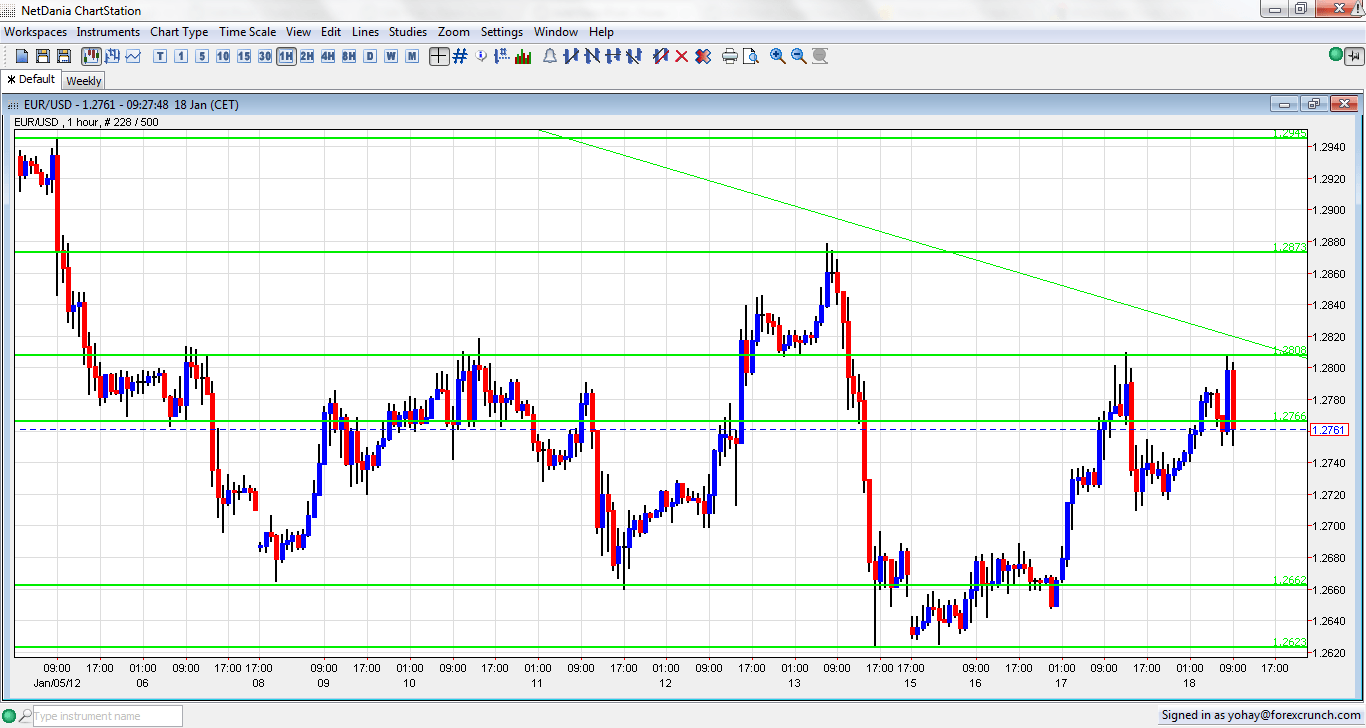The image size is (1366, 728).
Task: Expand the Studies menu
Action: tap(407, 32)
